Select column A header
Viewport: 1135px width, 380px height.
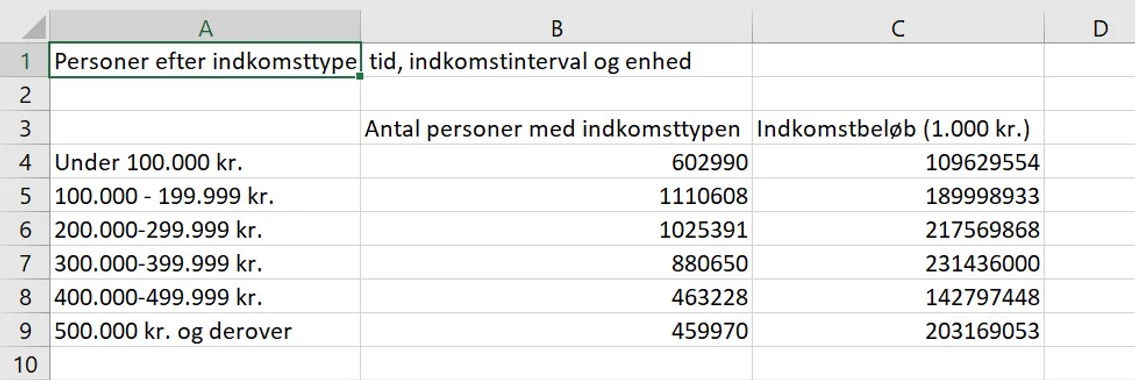pyautogui.click(x=206, y=28)
